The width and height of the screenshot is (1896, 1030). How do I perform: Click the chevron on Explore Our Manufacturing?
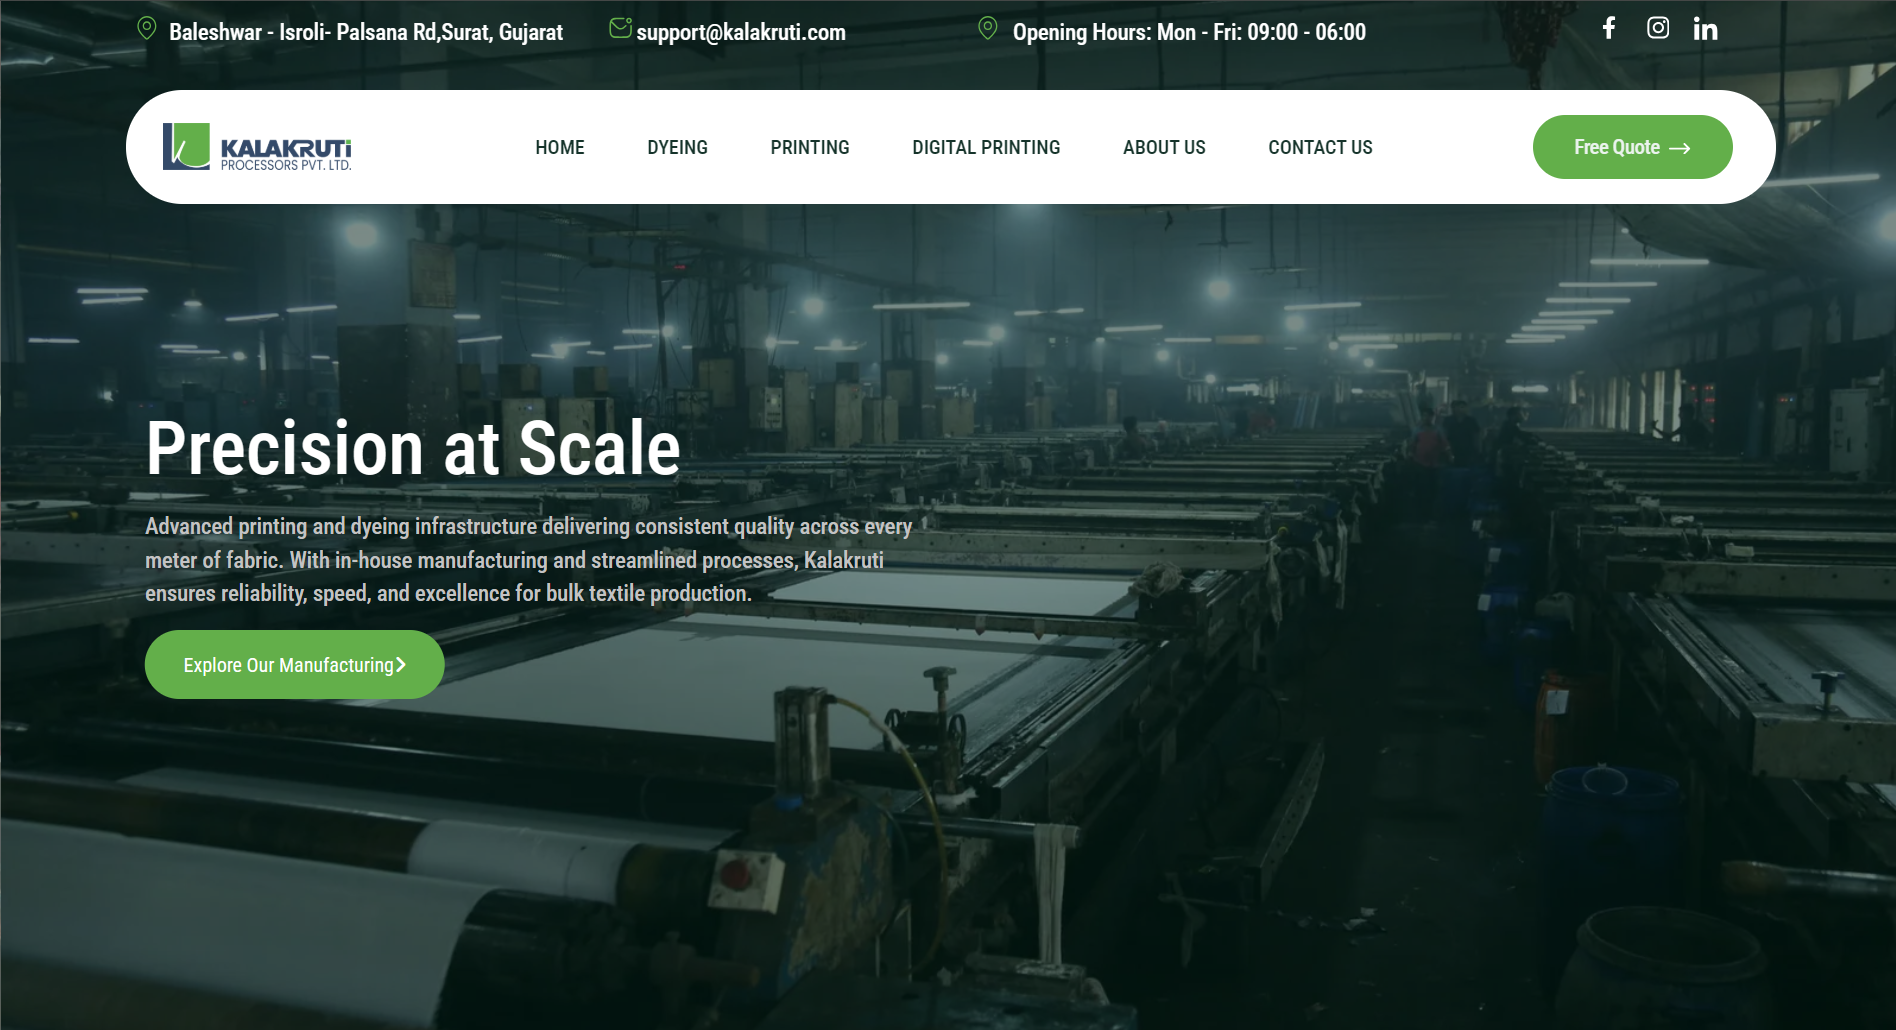click(x=401, y=665)
